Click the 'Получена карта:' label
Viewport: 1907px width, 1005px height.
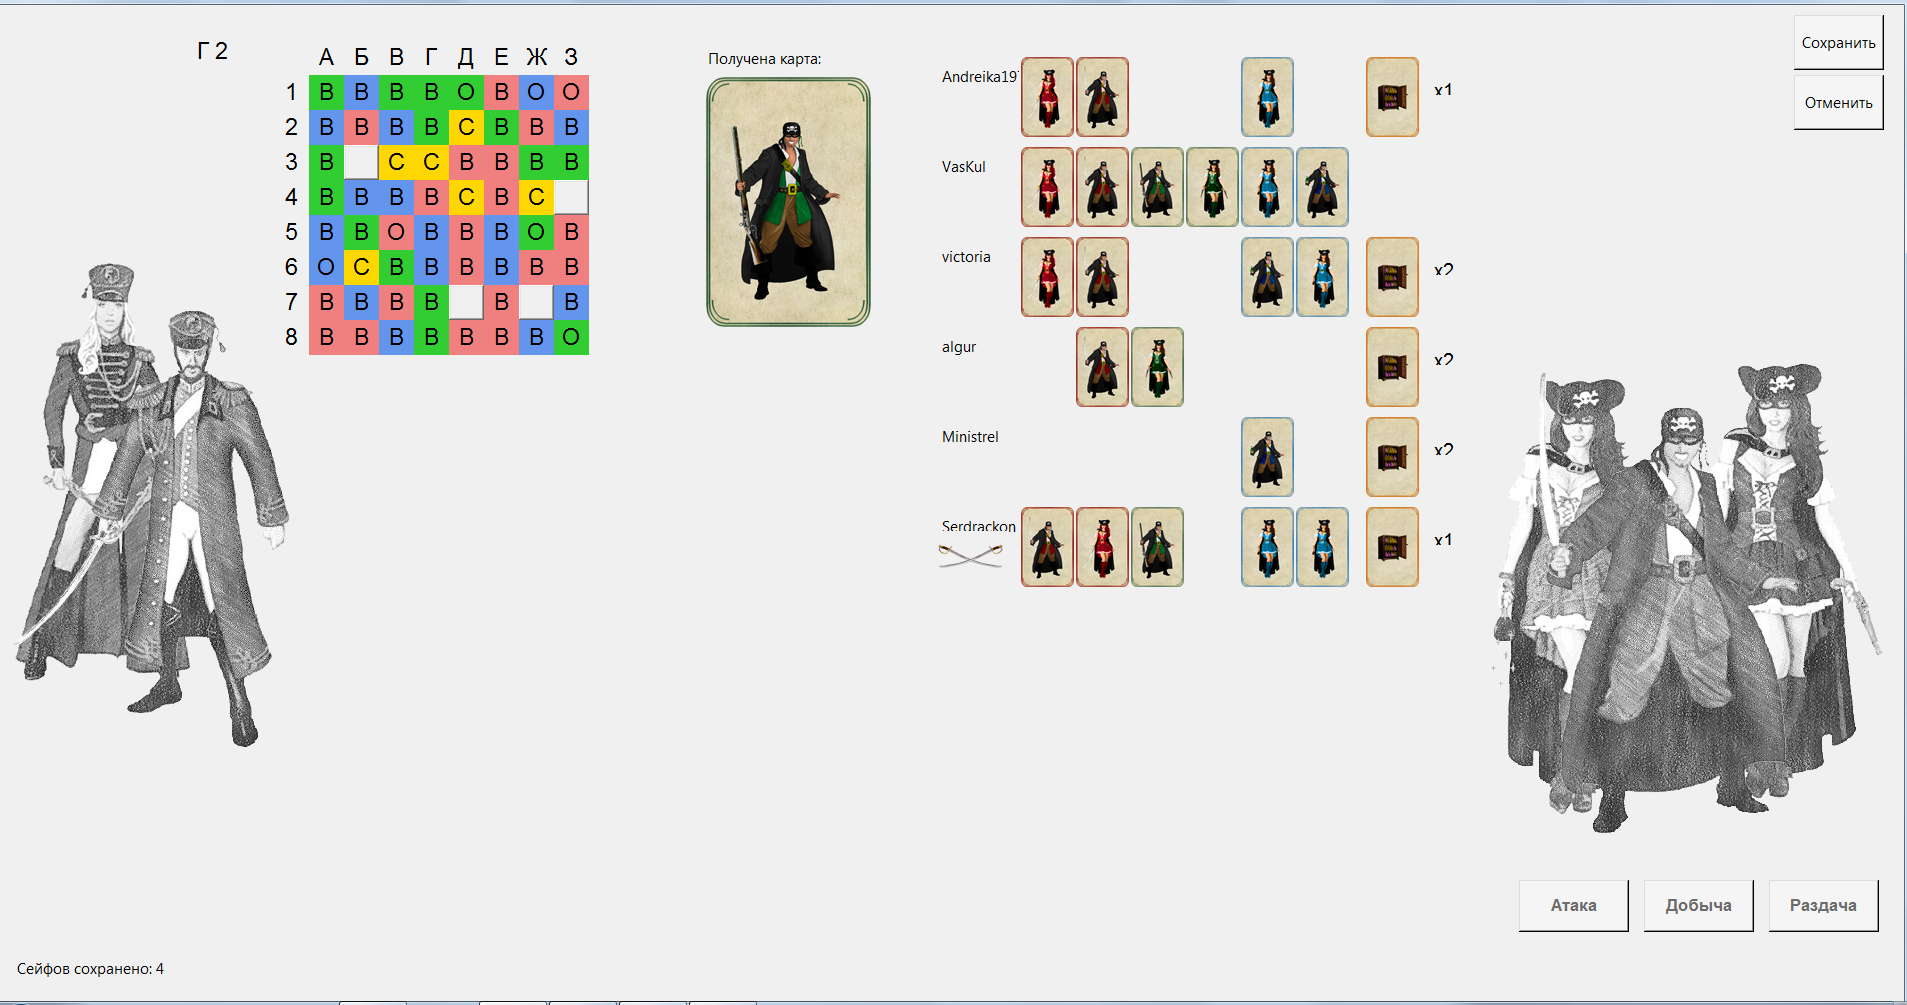tap(765, 59)
